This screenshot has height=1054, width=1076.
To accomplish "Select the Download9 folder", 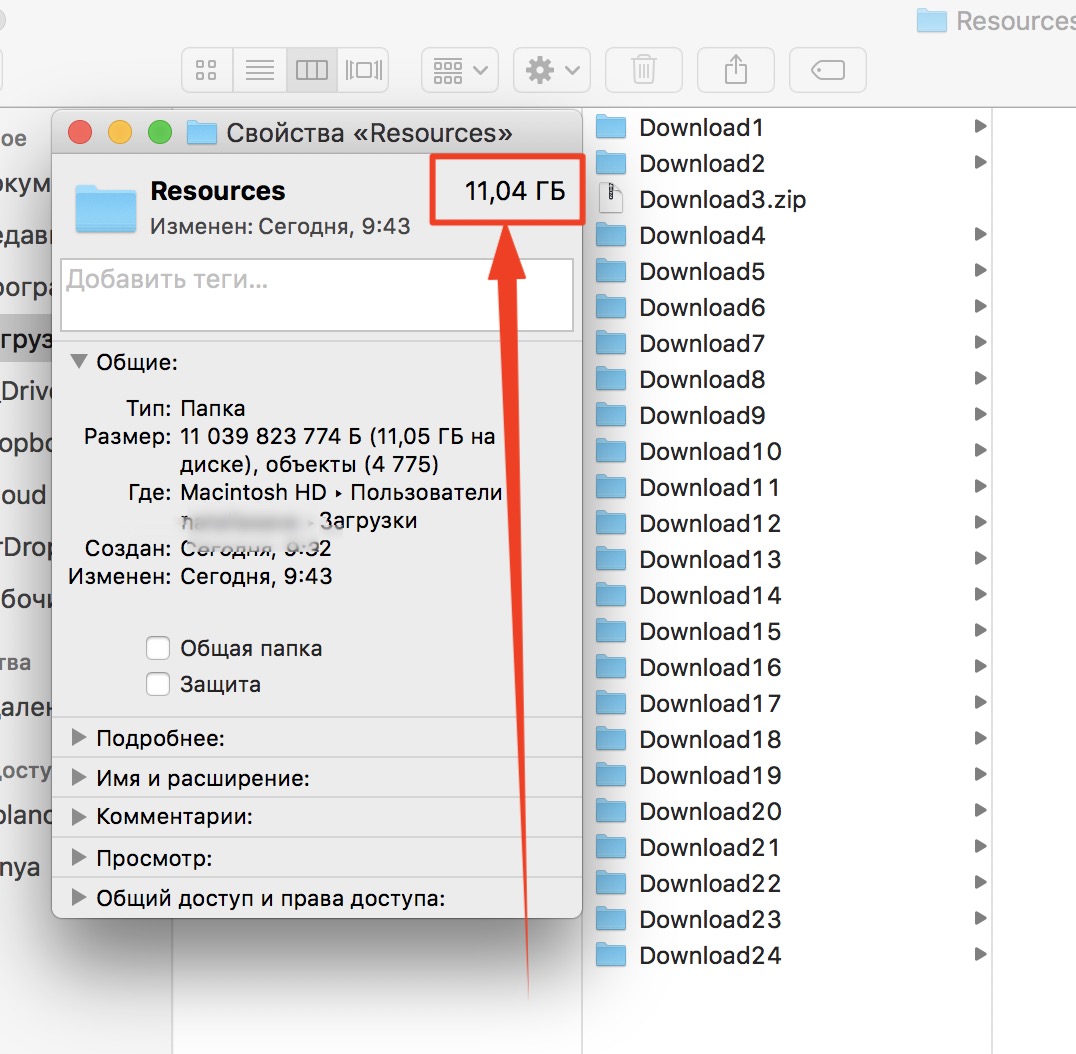I will pos(789,415).
